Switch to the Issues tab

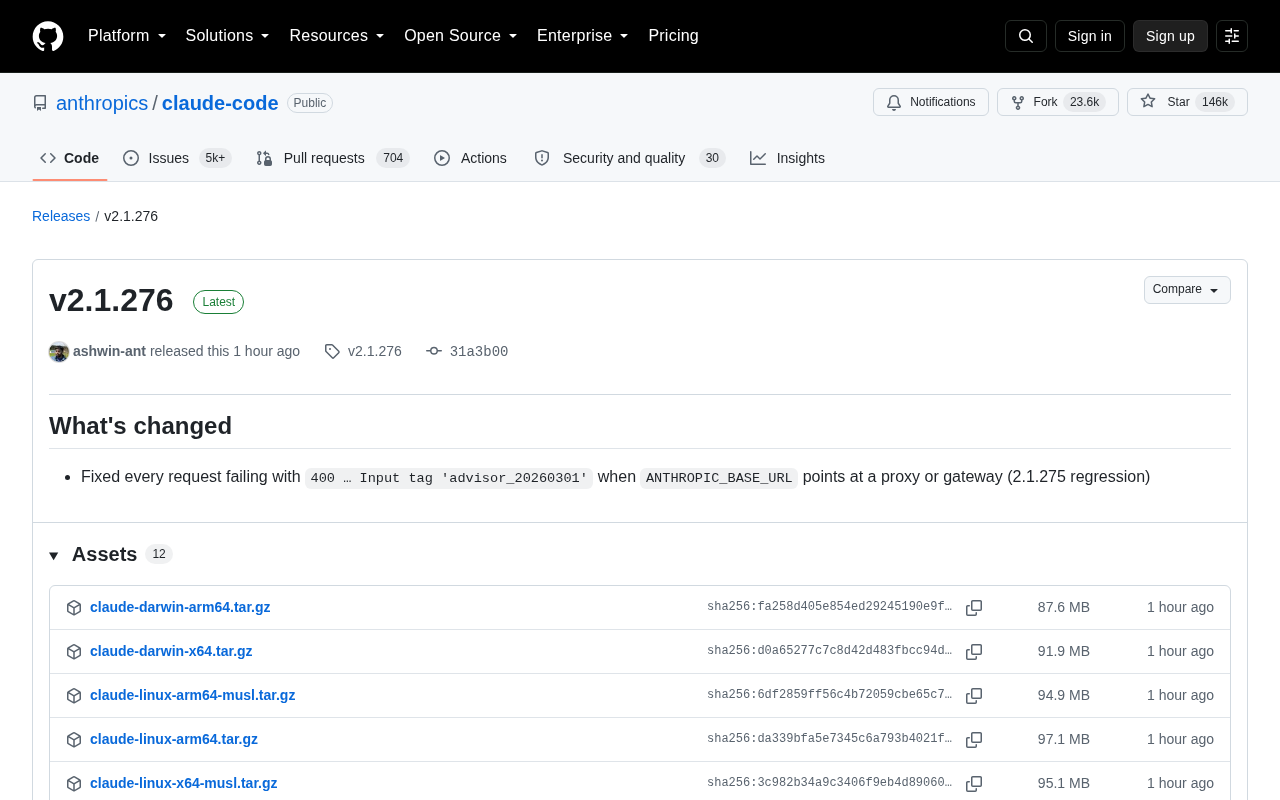[177, 158]
